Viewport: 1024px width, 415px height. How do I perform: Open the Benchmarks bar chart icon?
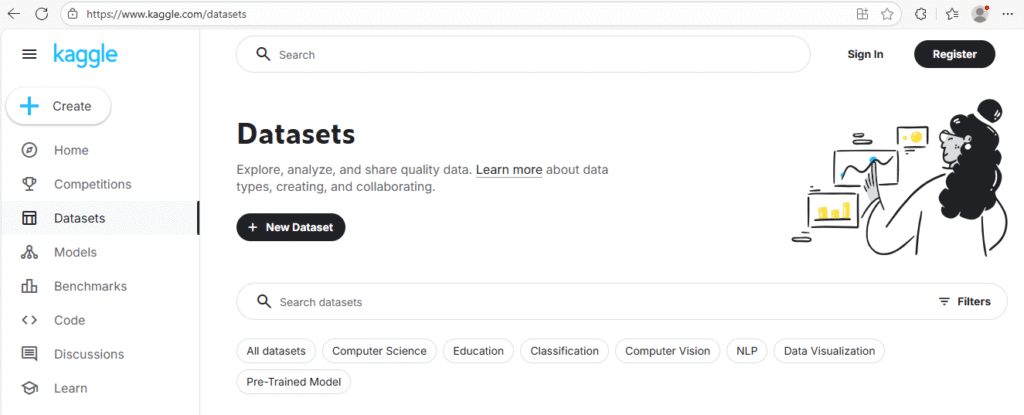[x=30, y=286]
